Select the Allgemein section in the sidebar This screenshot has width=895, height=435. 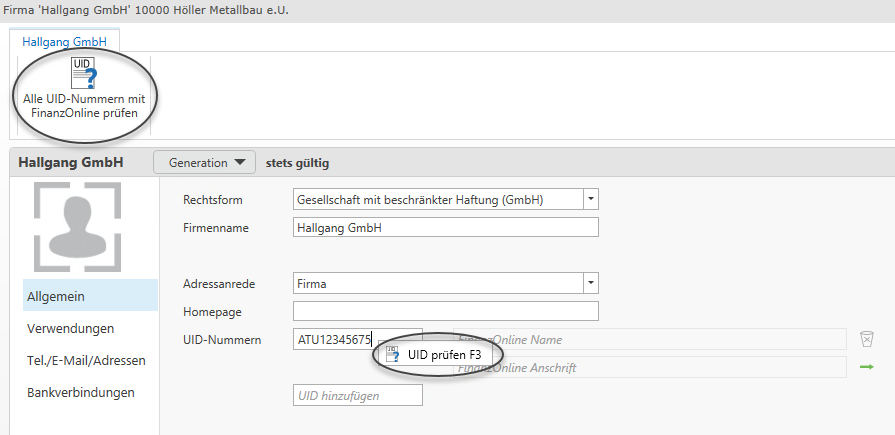click(56, 296)
